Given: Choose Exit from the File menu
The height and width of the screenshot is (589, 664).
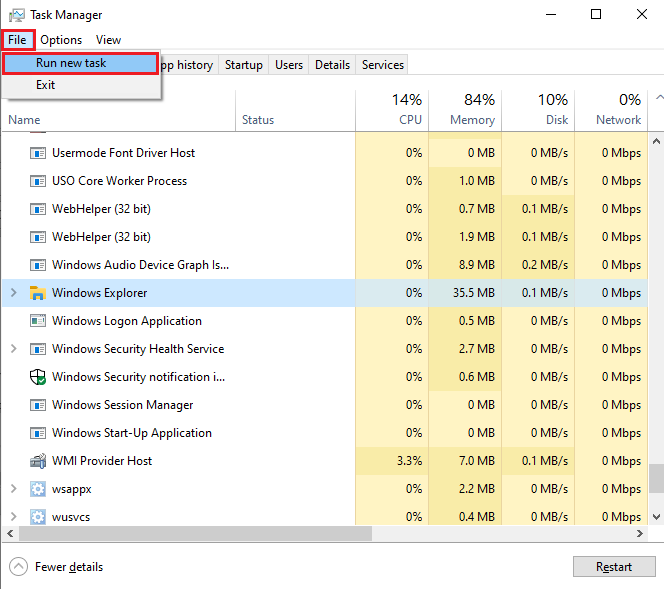Looking at the screenshot, I should tap(80, 85).
